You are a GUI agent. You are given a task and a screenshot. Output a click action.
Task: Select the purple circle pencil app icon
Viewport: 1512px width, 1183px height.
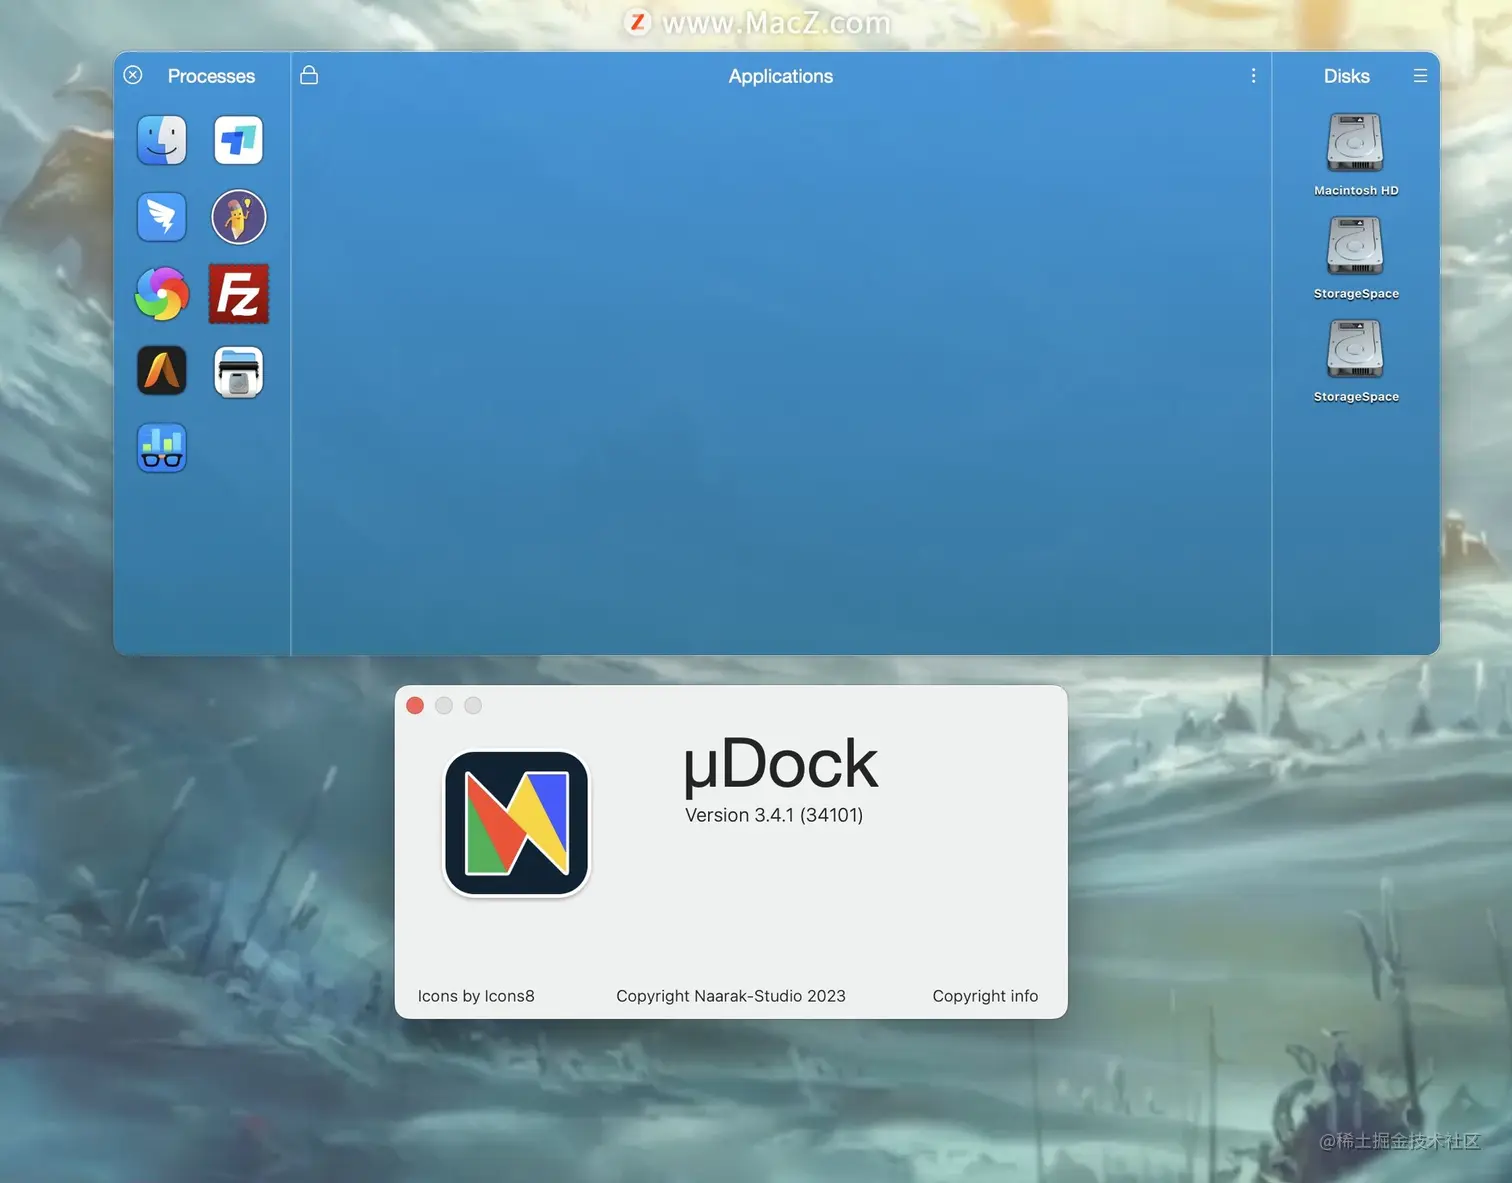click(238, 217)
